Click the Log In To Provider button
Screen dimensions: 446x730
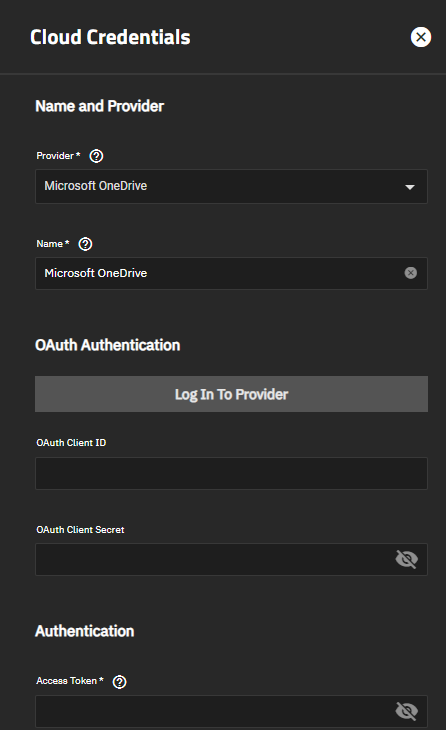[x=231, y=394]
